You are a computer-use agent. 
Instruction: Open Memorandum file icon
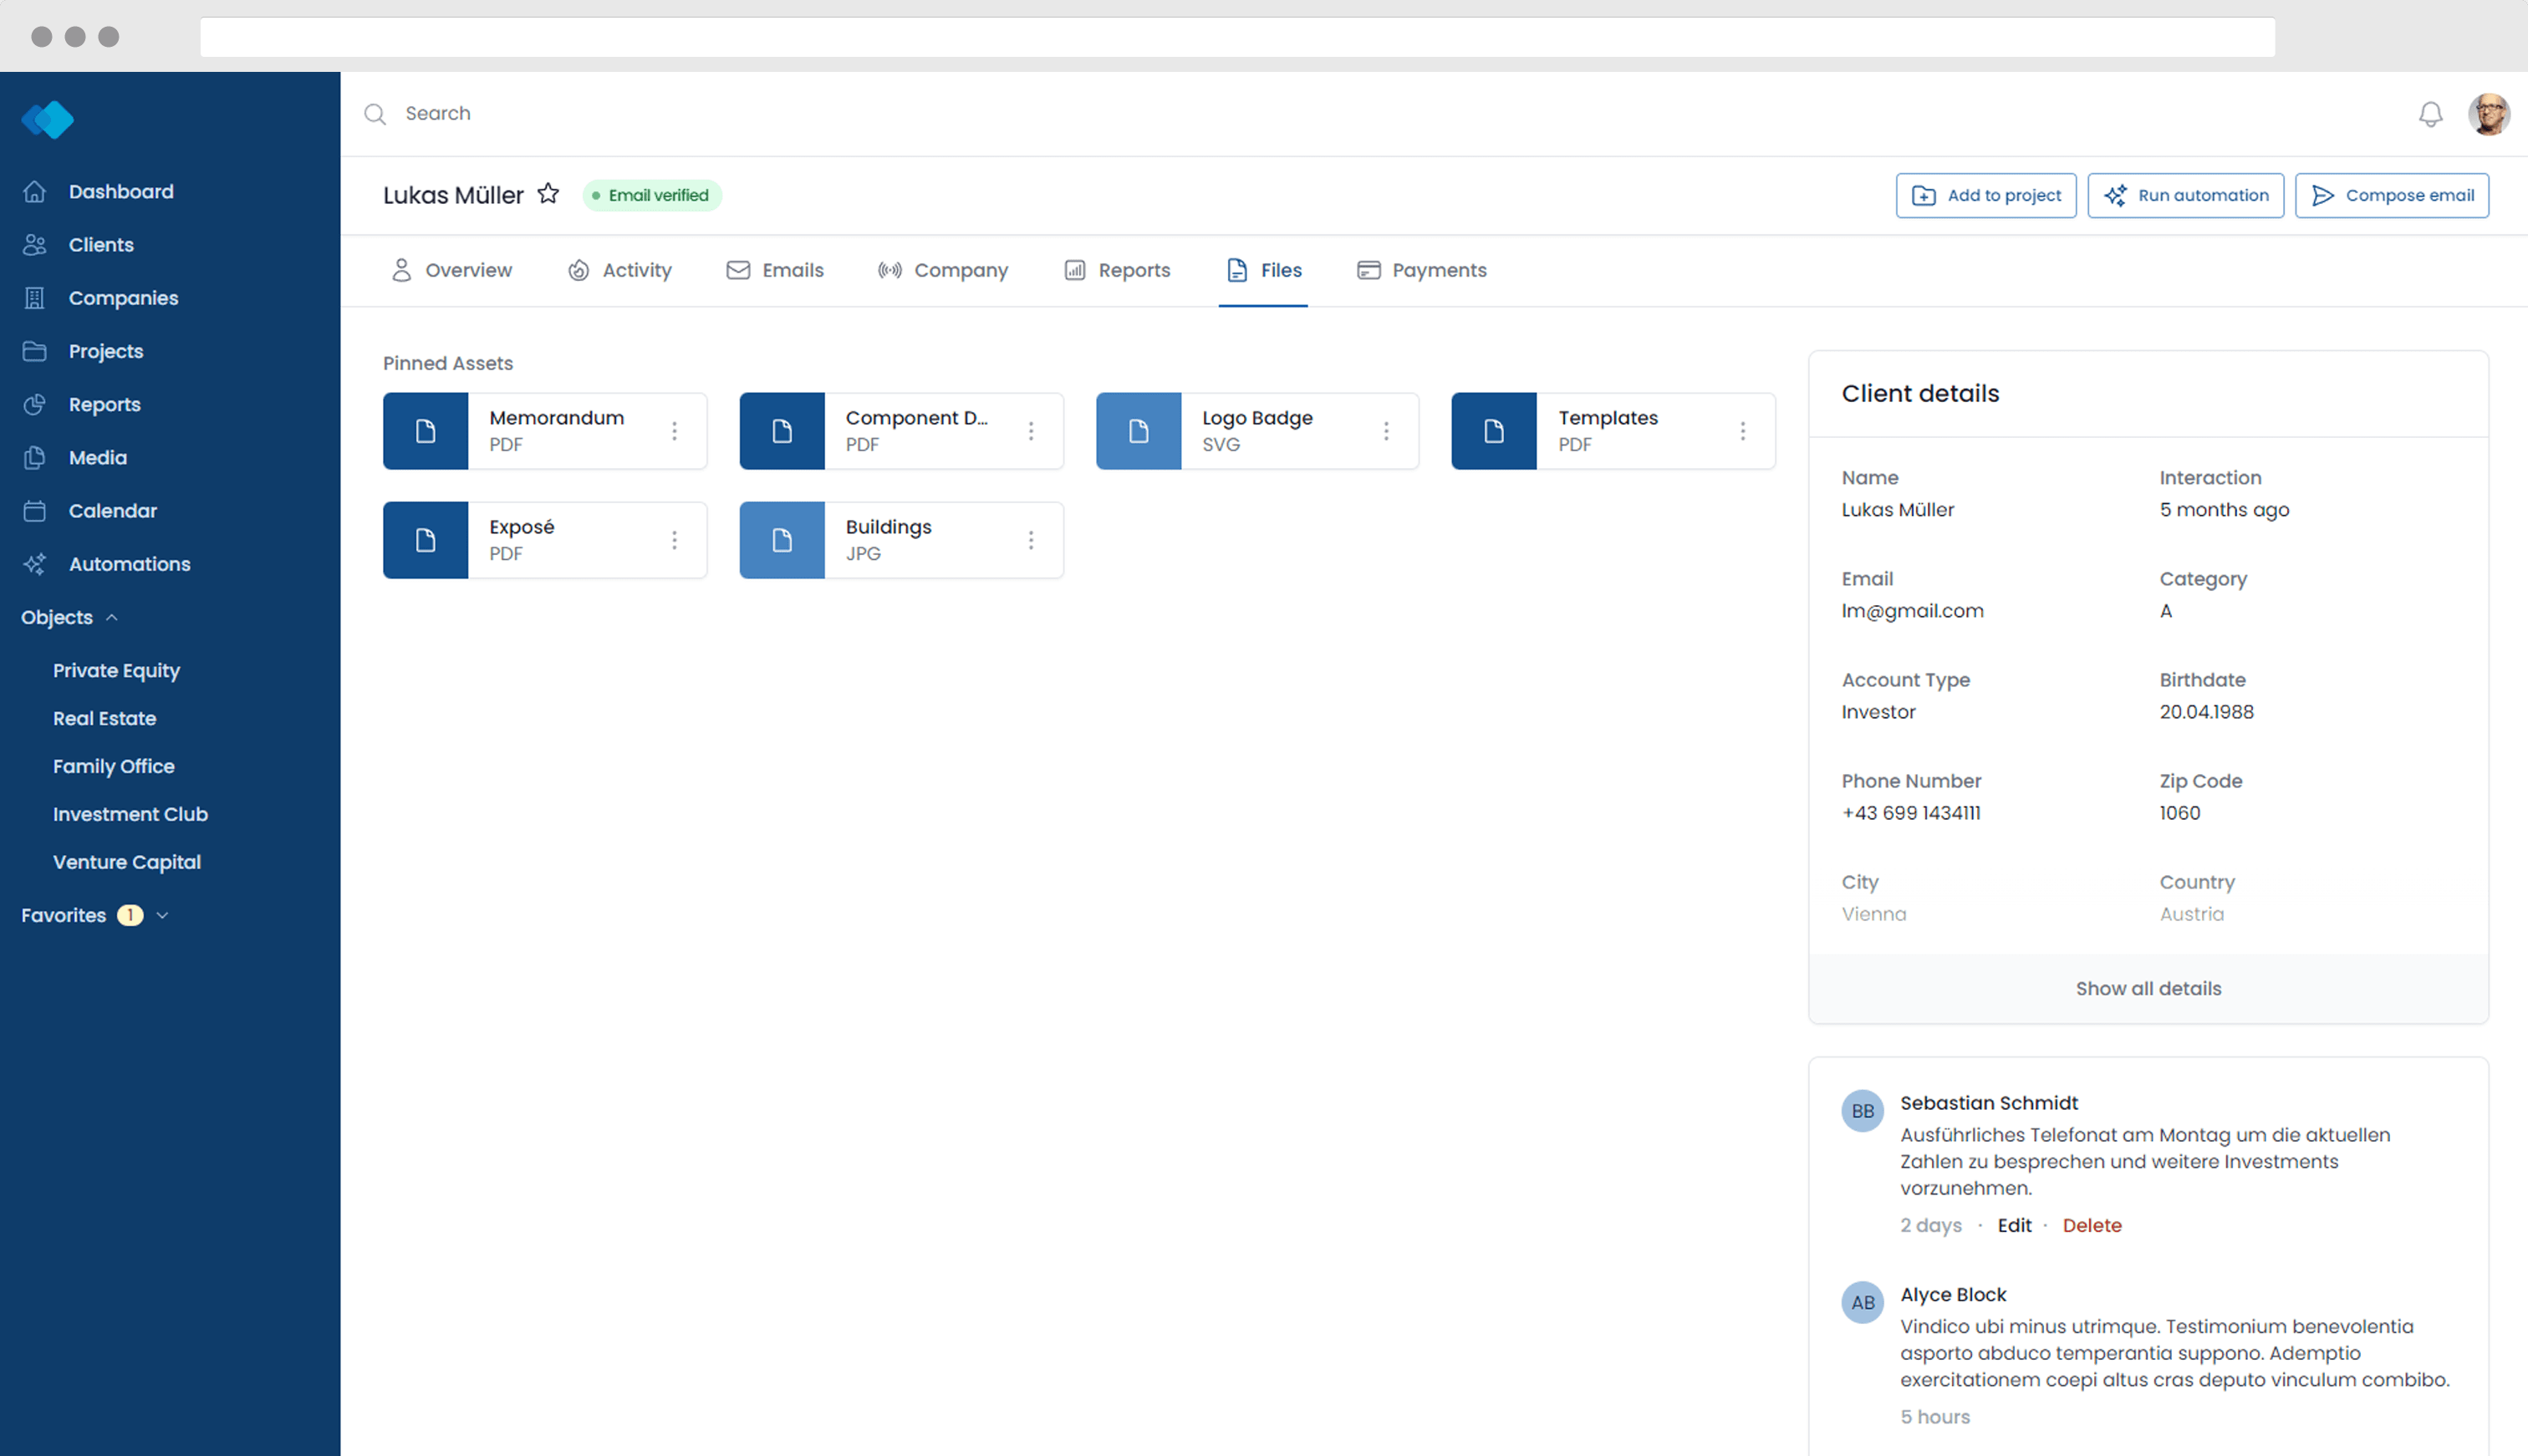click(426, 431)
